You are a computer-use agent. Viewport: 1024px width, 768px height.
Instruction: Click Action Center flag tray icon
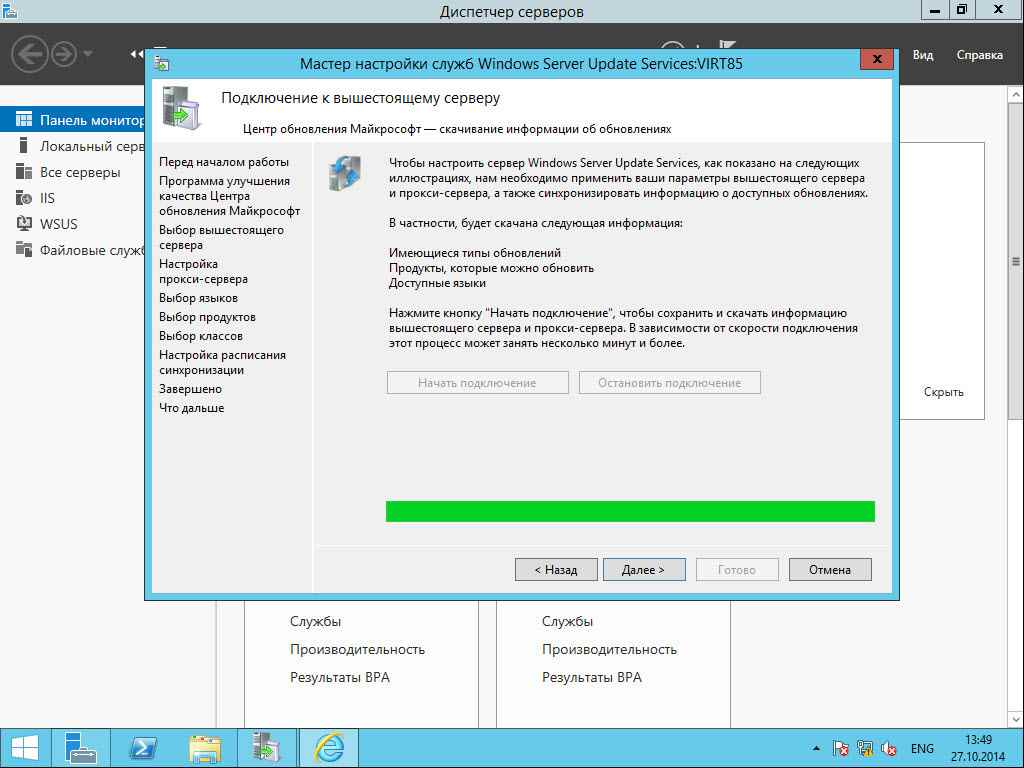tap(840, 748)
